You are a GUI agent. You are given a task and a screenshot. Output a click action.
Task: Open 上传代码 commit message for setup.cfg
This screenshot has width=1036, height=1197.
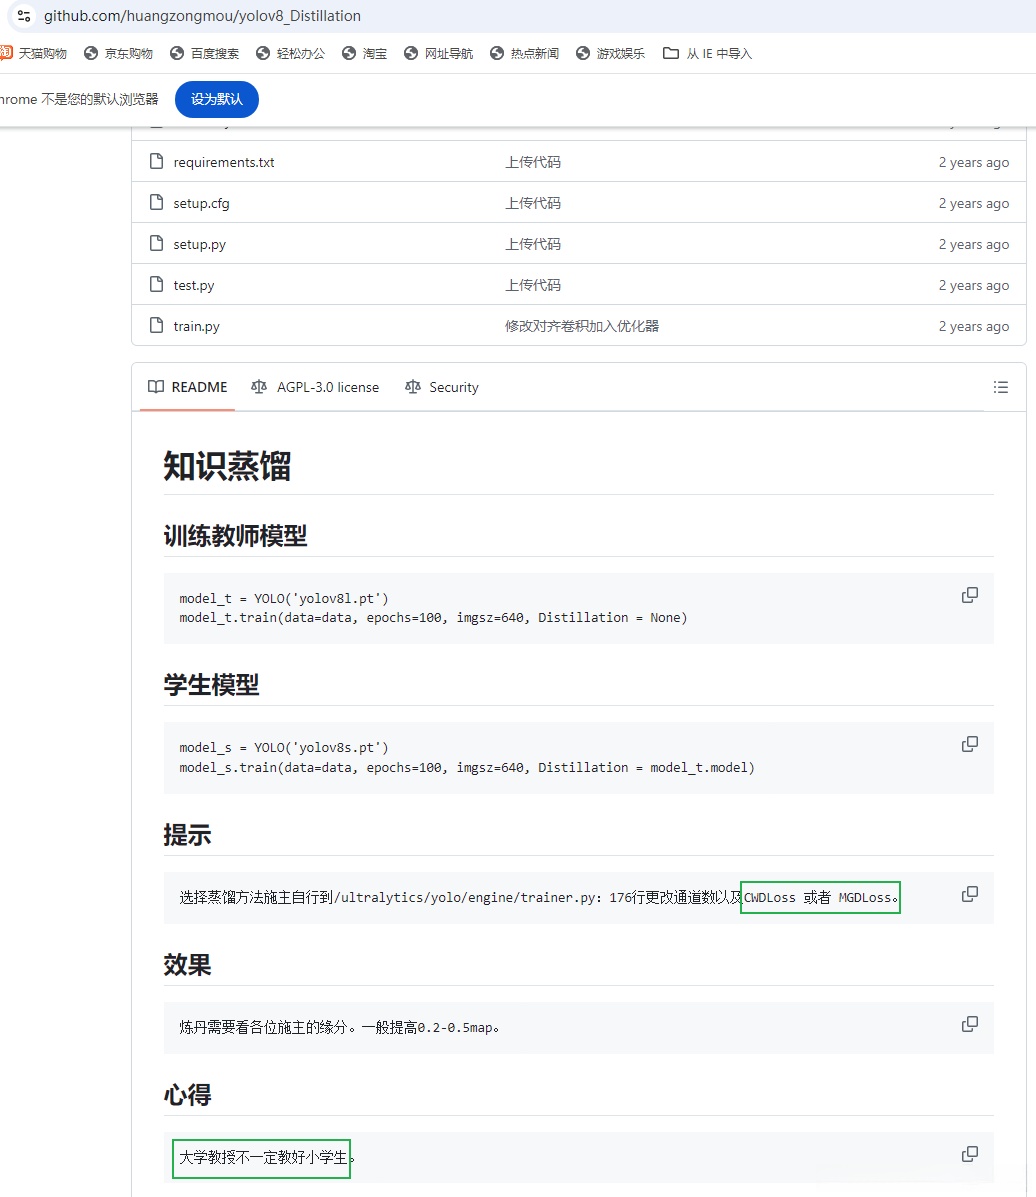click(533, 203)
